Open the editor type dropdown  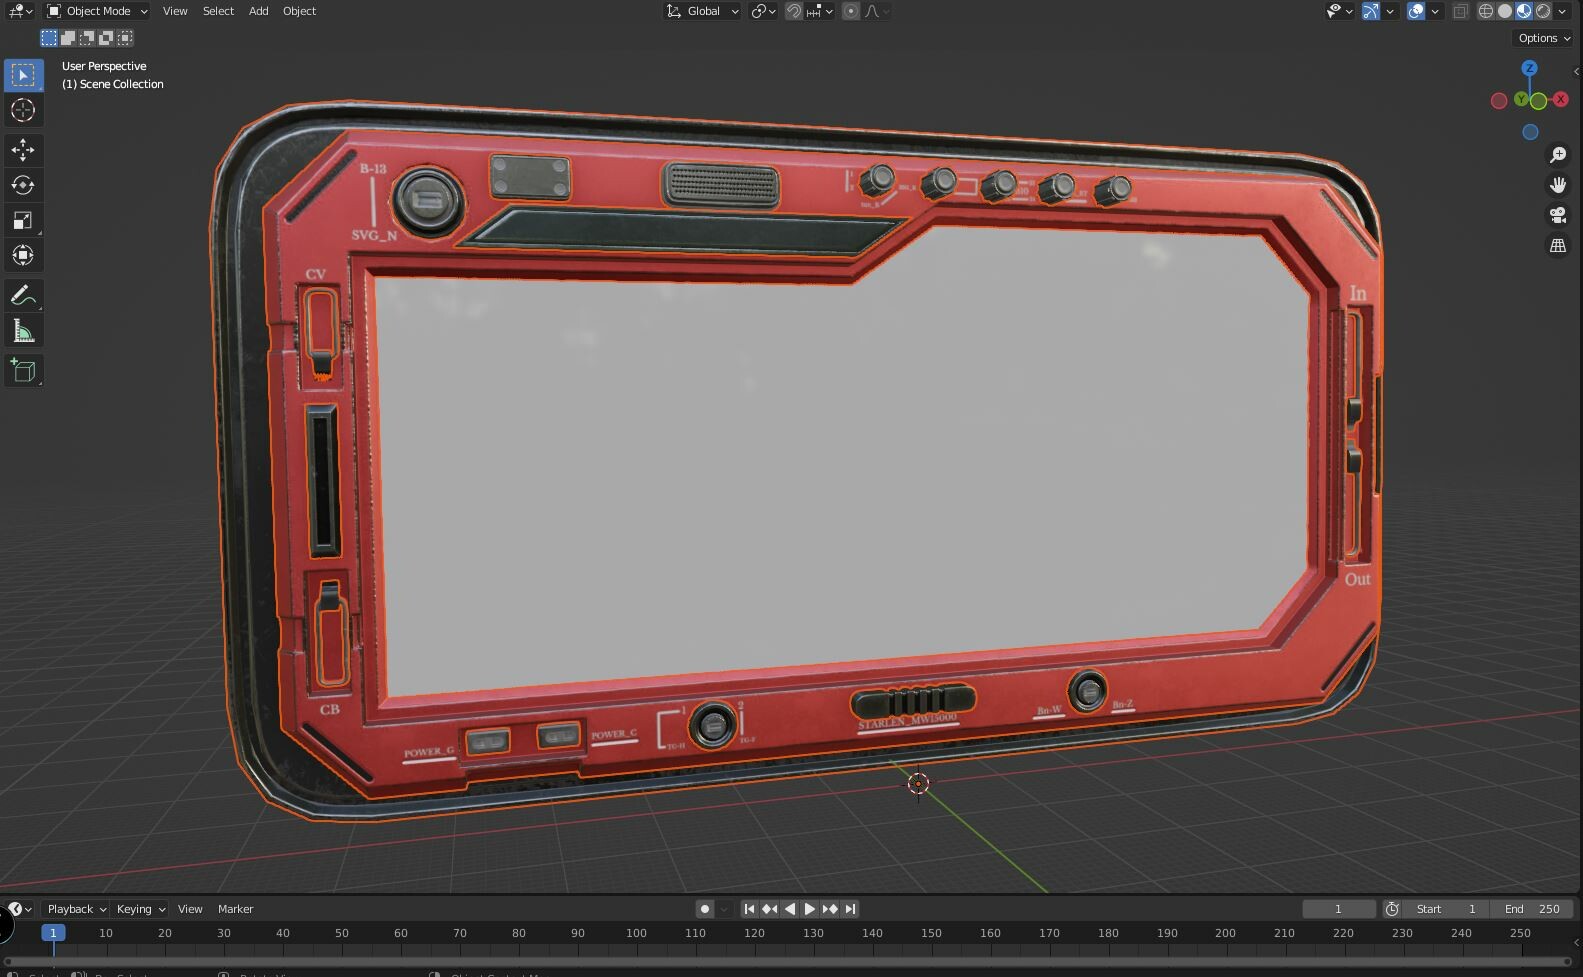tap(20, 11)
